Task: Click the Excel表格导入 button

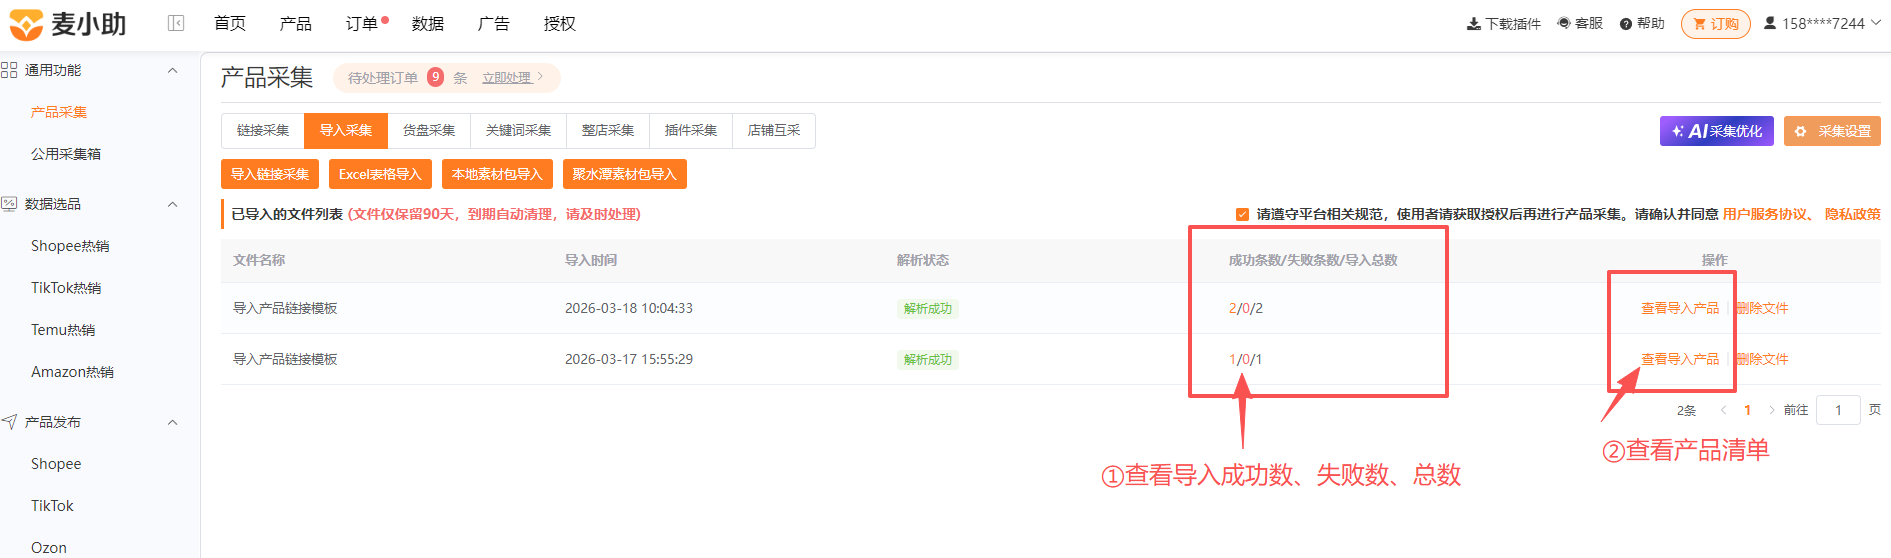Action: 380,174
